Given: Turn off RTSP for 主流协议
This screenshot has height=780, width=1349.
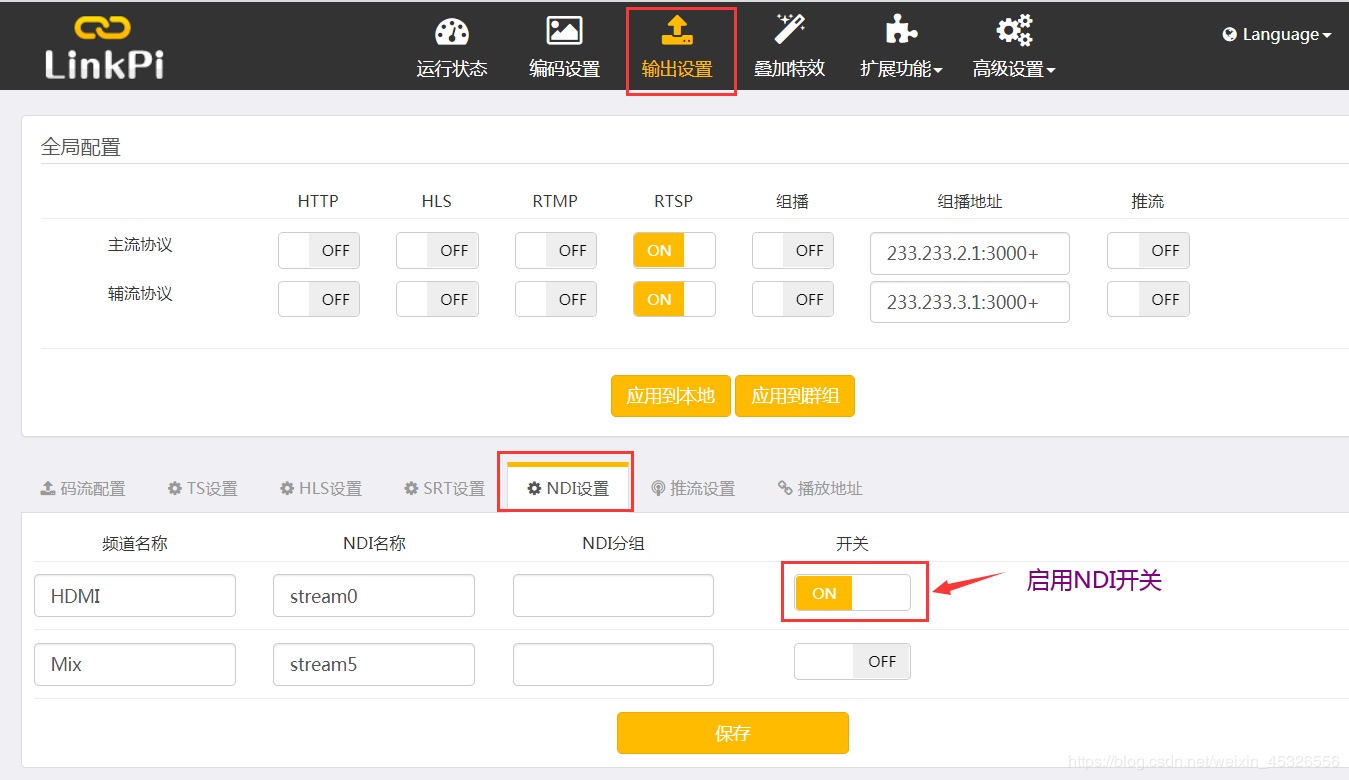Looking at the screenshot, I should click(x=674, y=251).
